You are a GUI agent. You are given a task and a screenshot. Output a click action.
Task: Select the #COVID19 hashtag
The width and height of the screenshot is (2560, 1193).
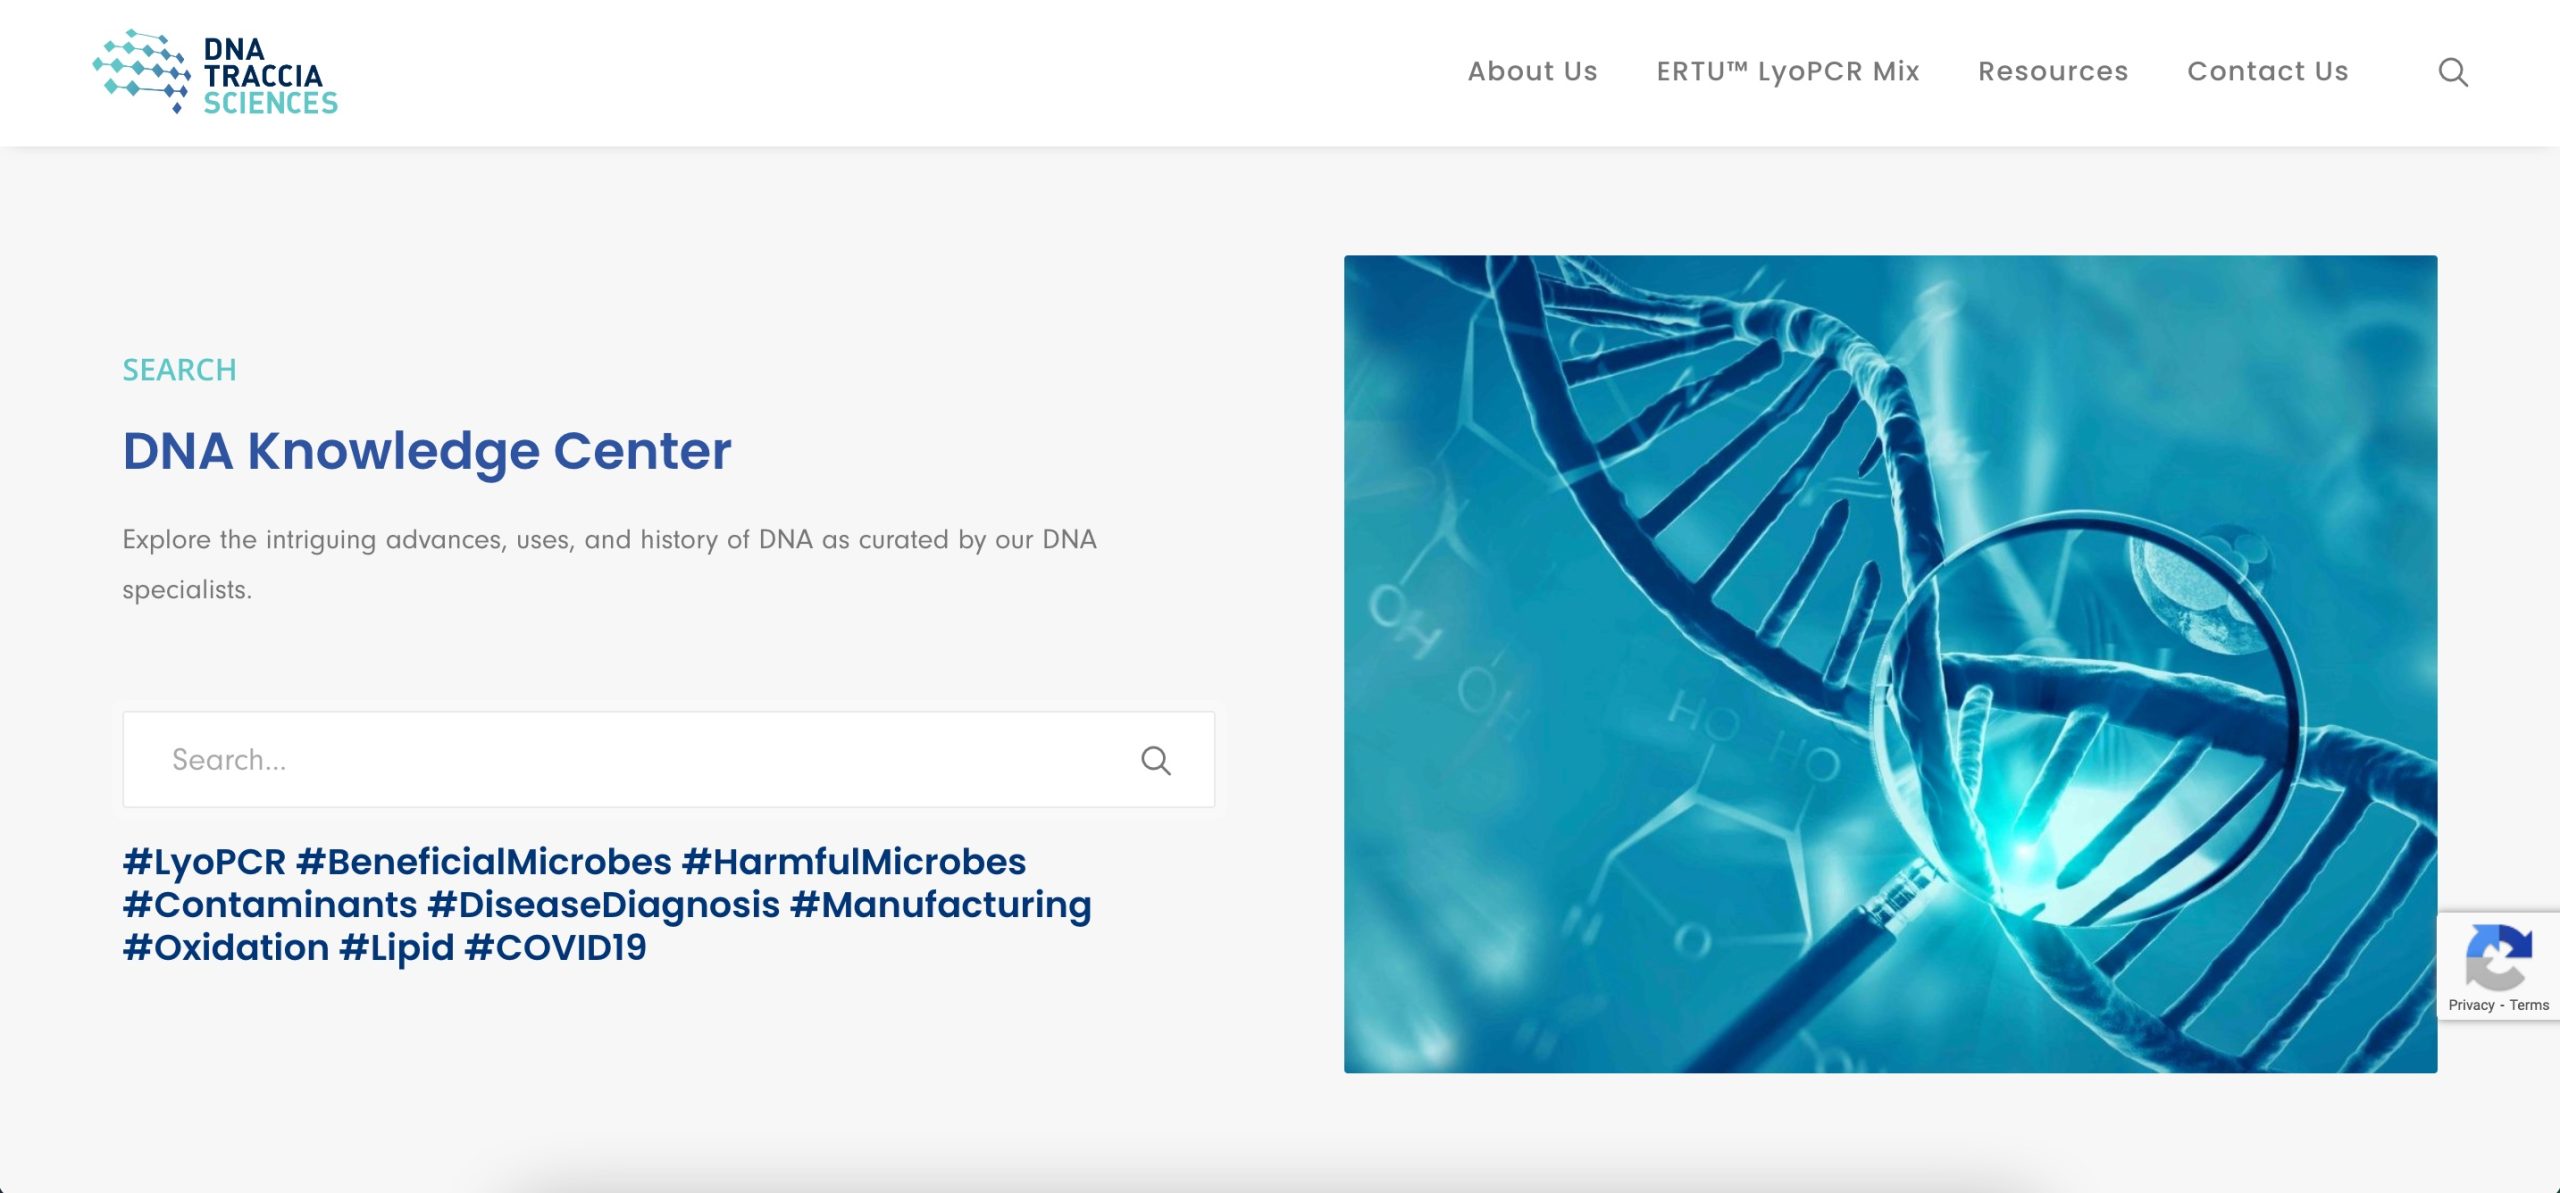click(x=556, y=948)
